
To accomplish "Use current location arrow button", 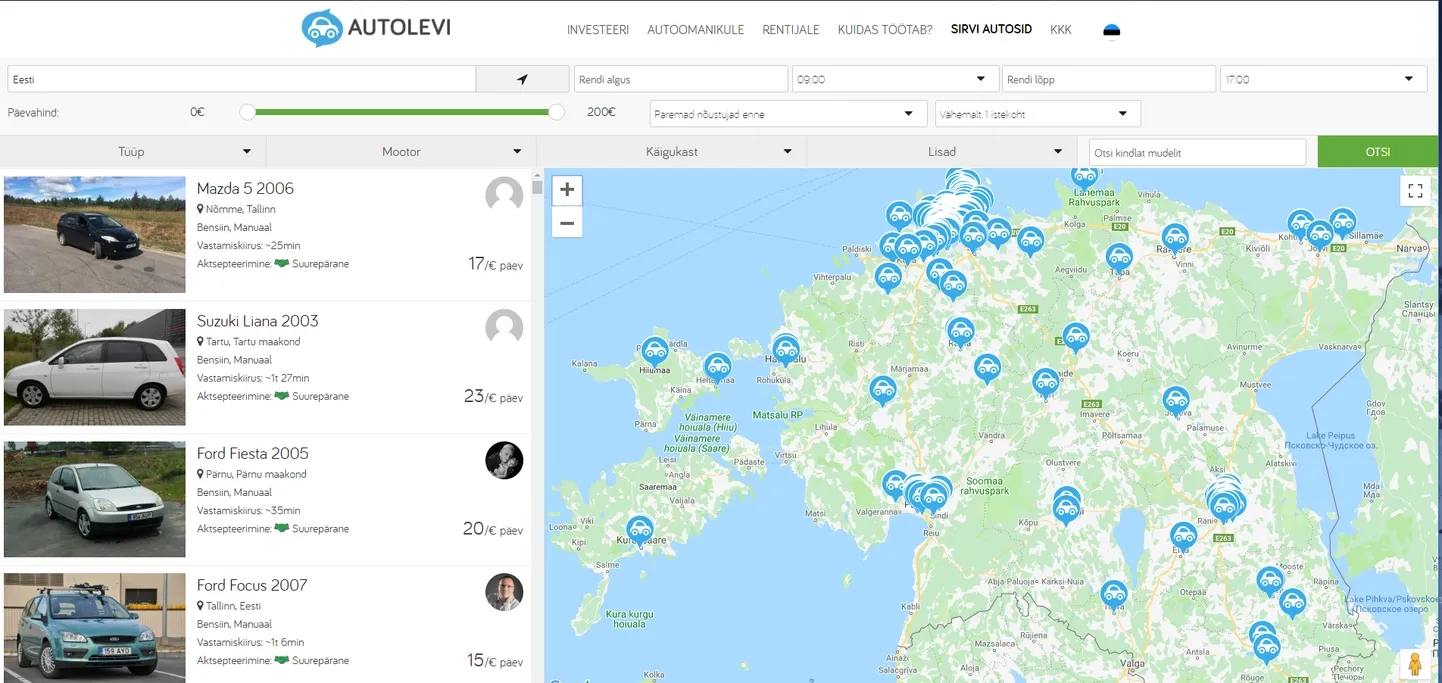I will (522, 79).
